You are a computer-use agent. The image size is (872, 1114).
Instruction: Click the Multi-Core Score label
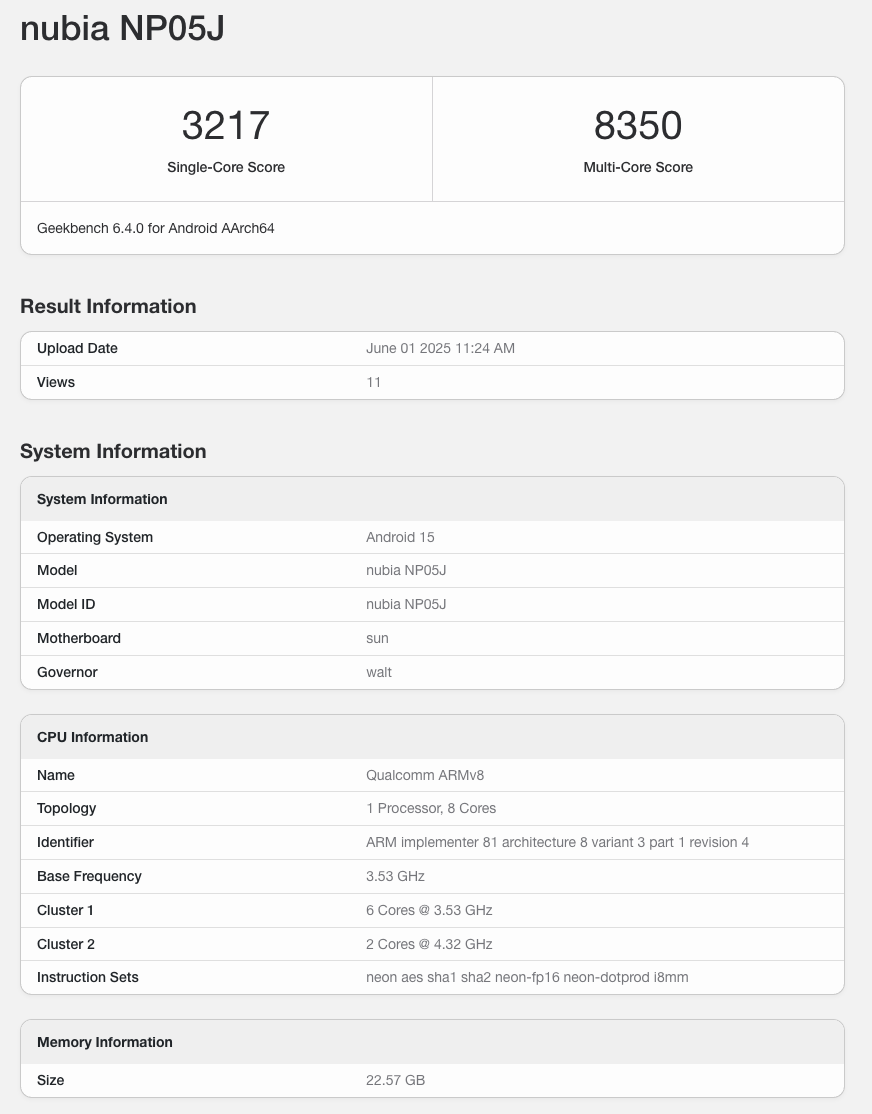[x=638, y=167]
